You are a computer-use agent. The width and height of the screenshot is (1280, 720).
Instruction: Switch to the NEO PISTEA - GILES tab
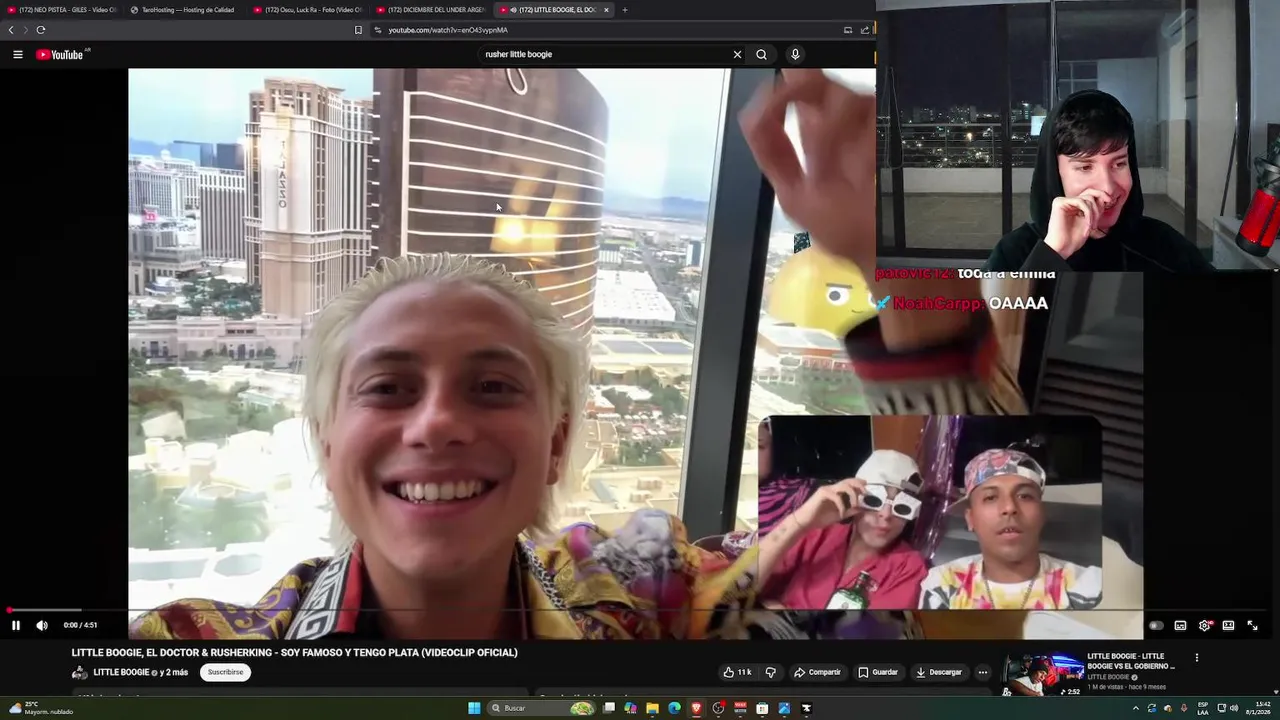(x=62, y=10)
